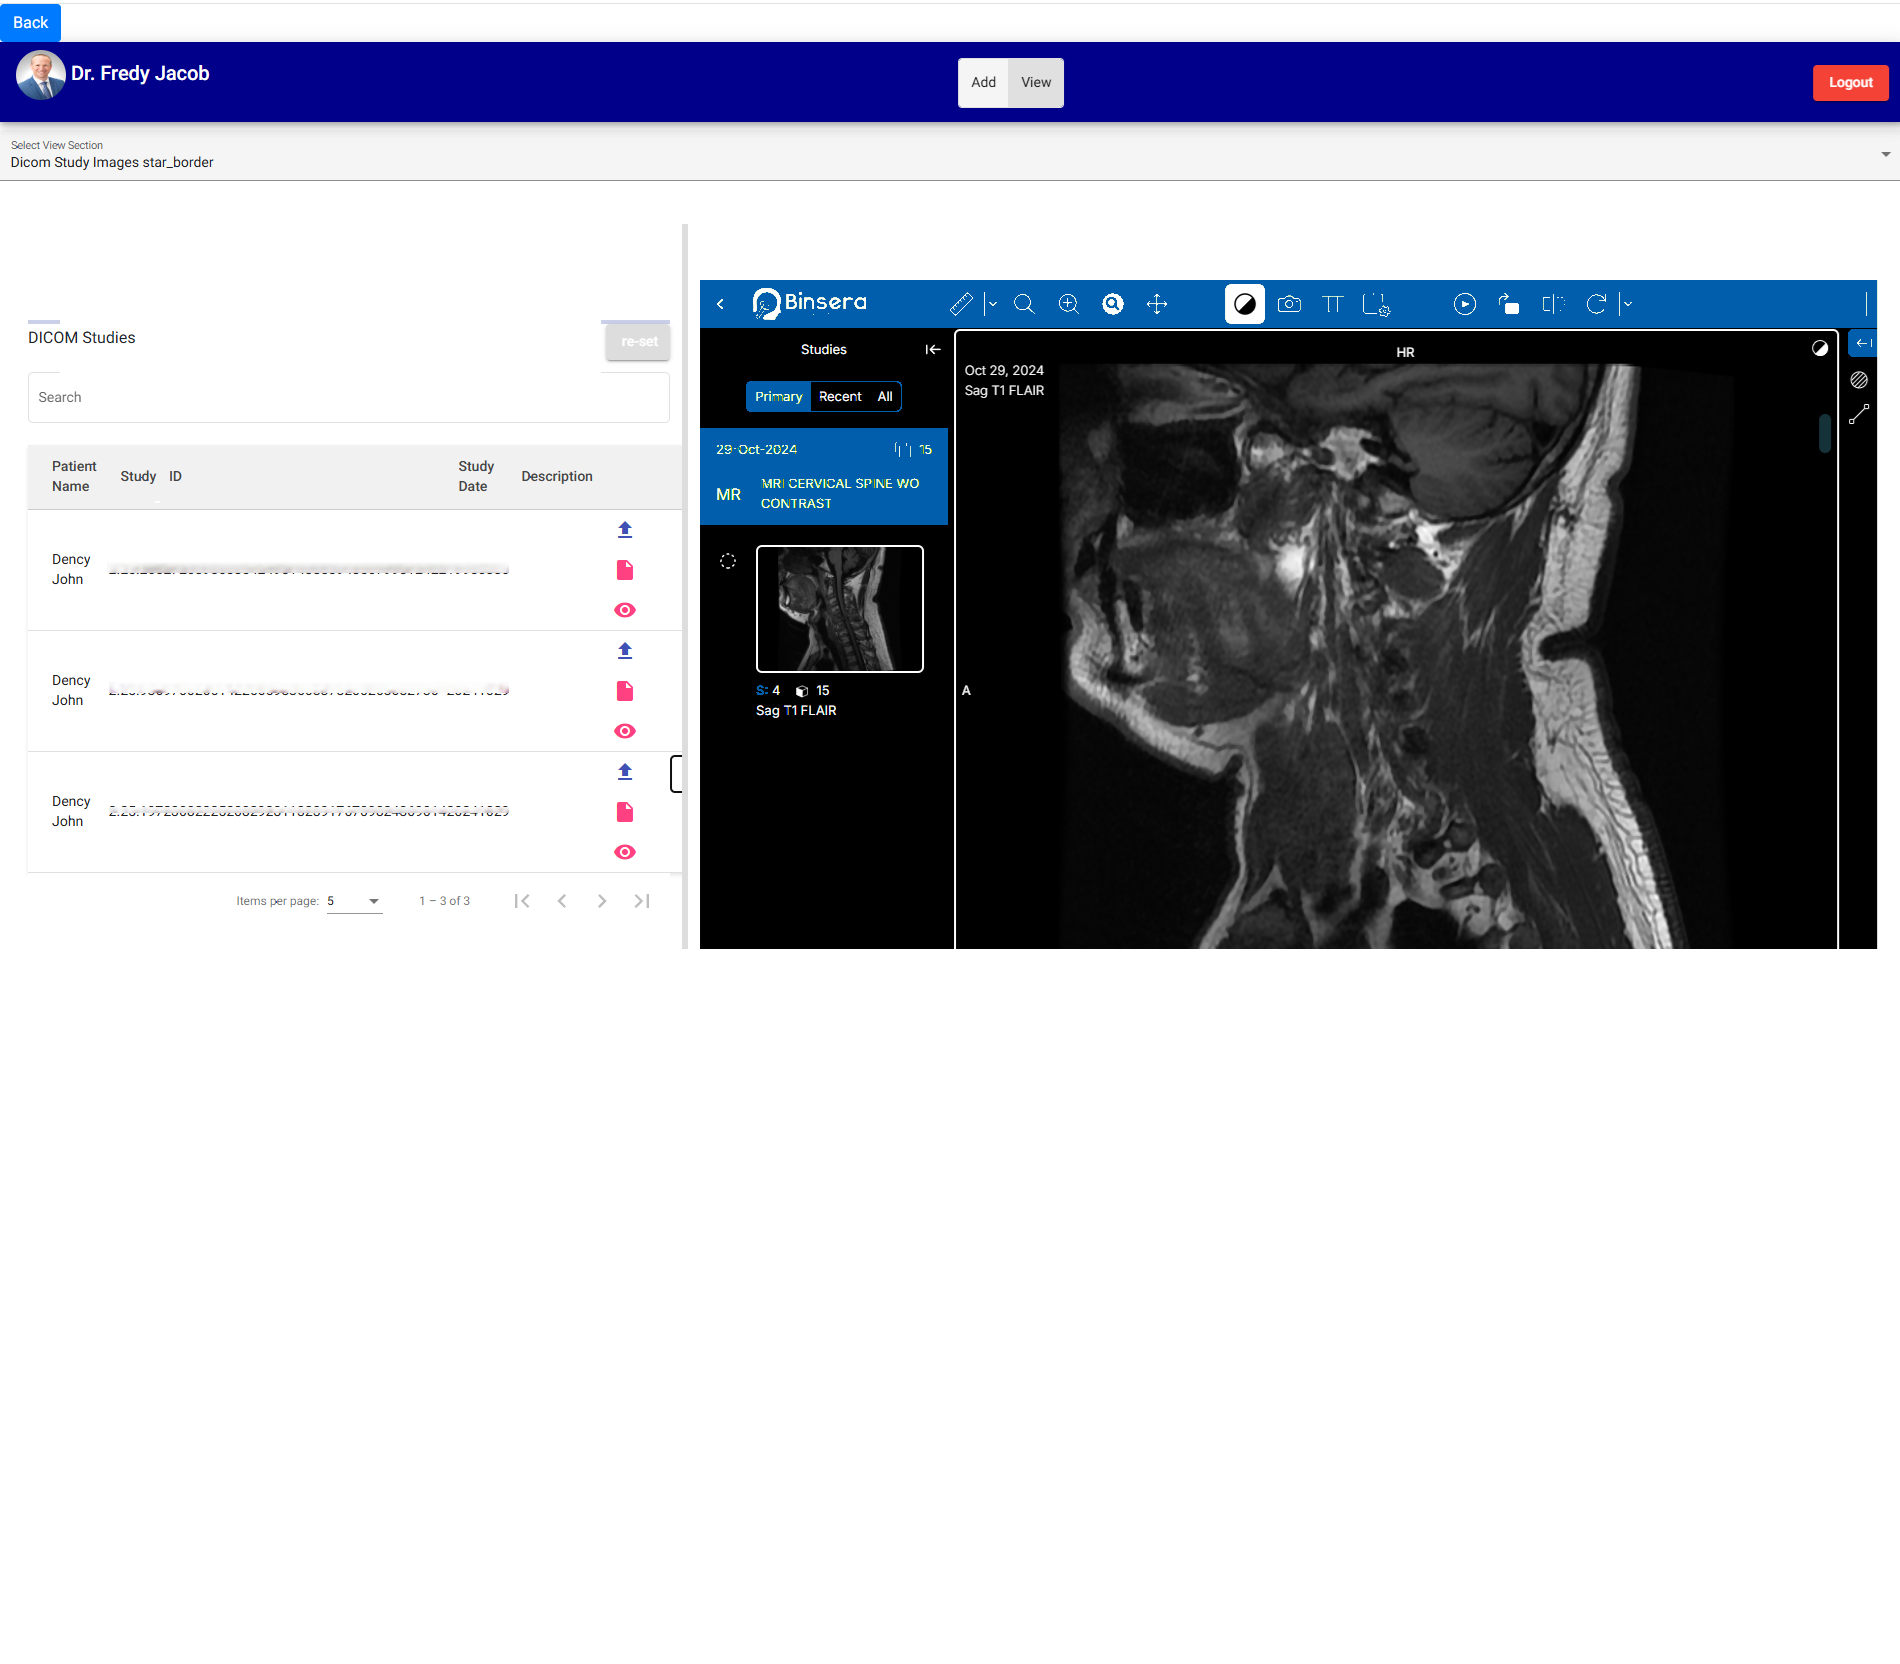Click the Study ID column header

pos(151,476)
